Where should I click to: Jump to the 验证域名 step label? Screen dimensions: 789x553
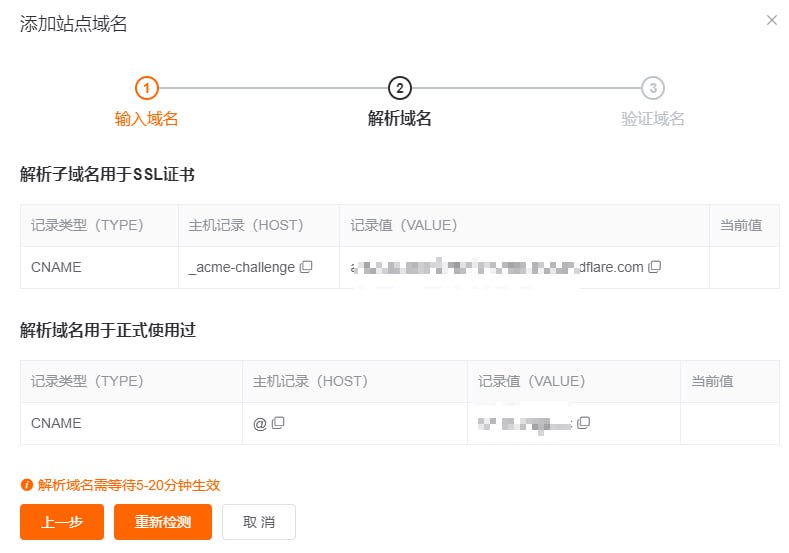(653, 119)
